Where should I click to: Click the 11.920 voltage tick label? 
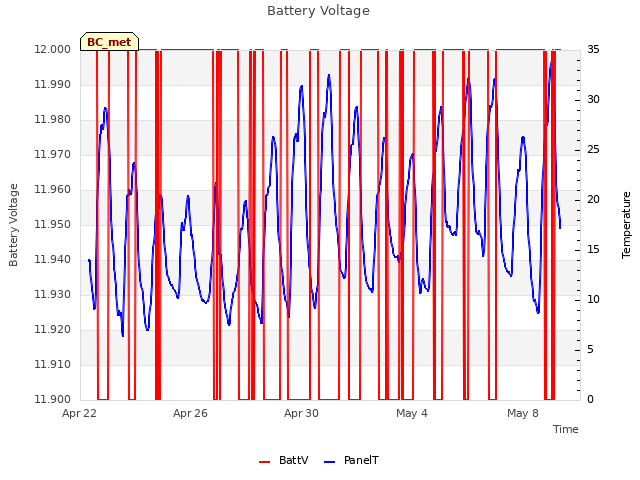pyautogui.click(x=52, y=330)
